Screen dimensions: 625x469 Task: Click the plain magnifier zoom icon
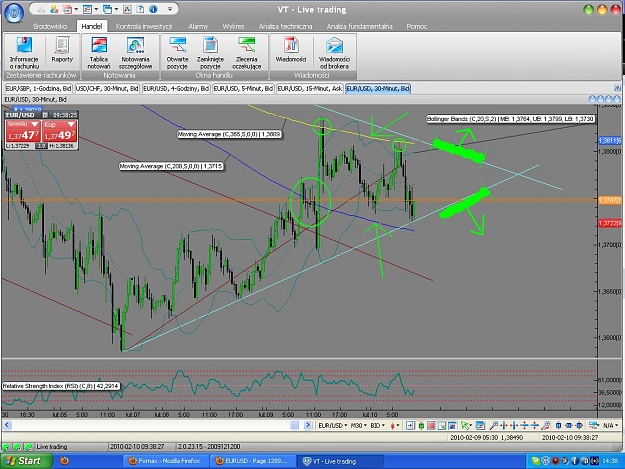click(x=493, y=426)
